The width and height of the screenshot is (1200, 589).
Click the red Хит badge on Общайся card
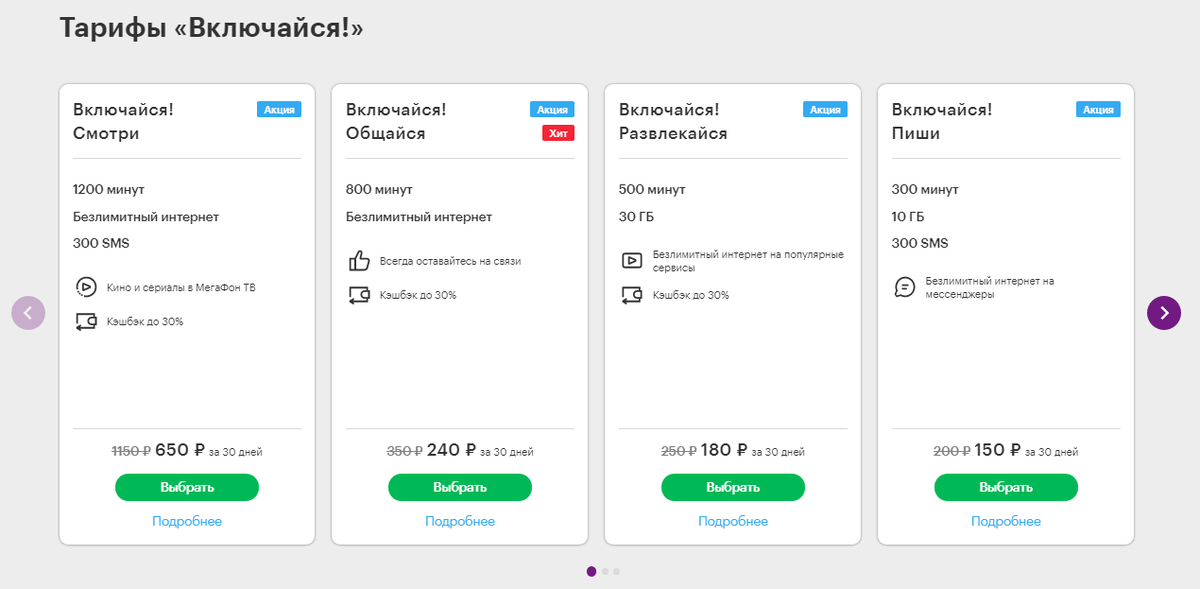[558, 133]
